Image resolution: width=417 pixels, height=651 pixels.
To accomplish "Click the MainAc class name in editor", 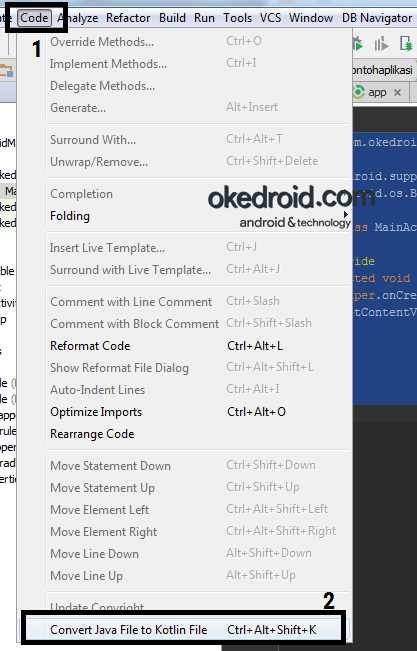I will 395,227.
